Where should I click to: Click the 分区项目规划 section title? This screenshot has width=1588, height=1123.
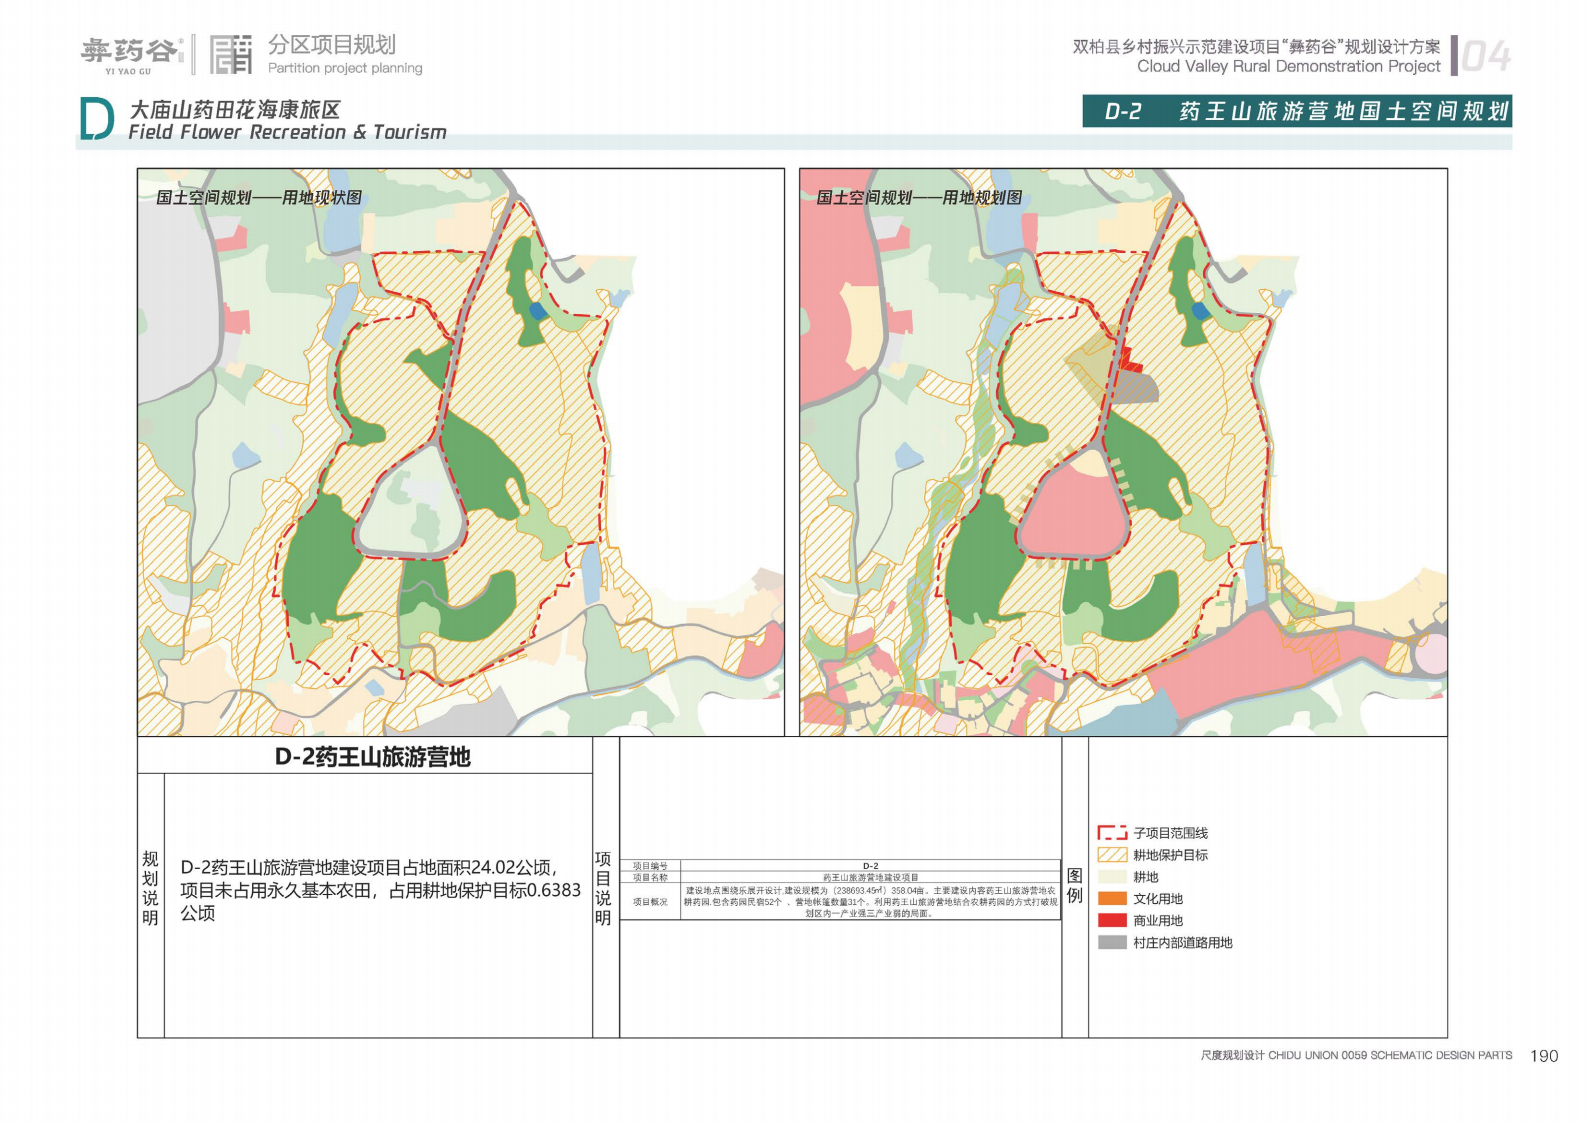(332, 45)
